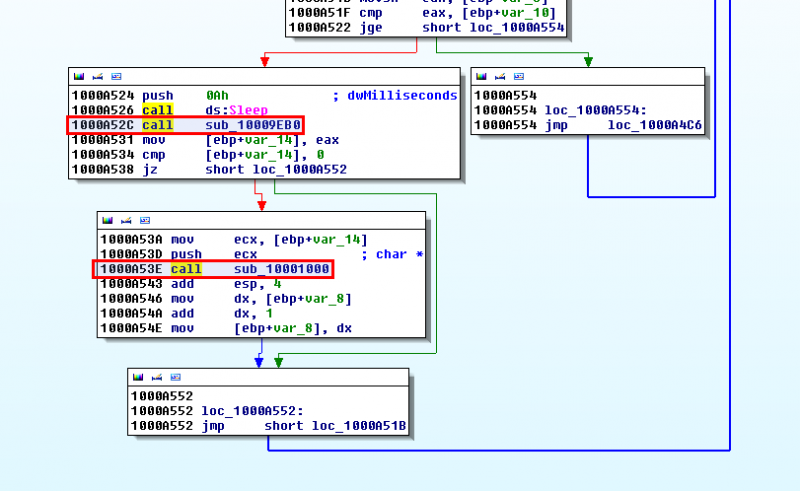
Task: Click node color icon on Sleep call block
Action: (79, 76)
